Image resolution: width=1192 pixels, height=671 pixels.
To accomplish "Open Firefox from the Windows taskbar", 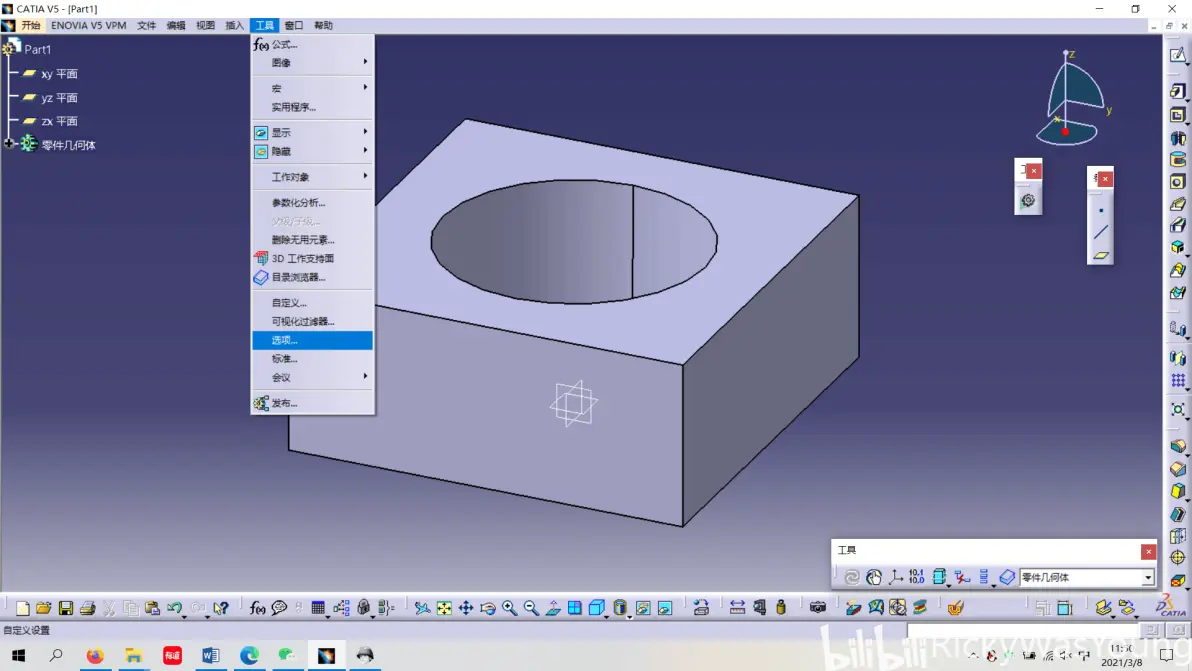I will 95,655.
